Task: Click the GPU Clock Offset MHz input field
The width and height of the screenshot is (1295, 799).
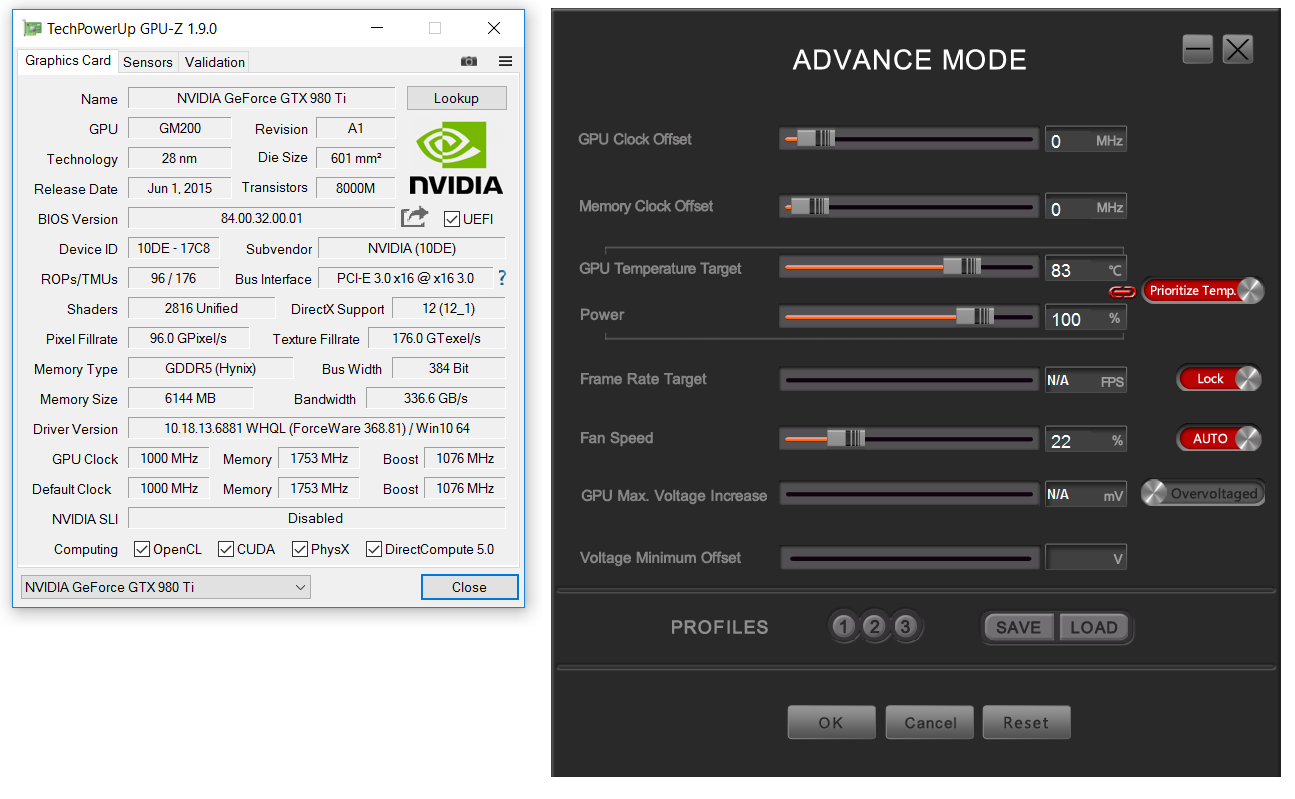Action: coord(1086,140)
